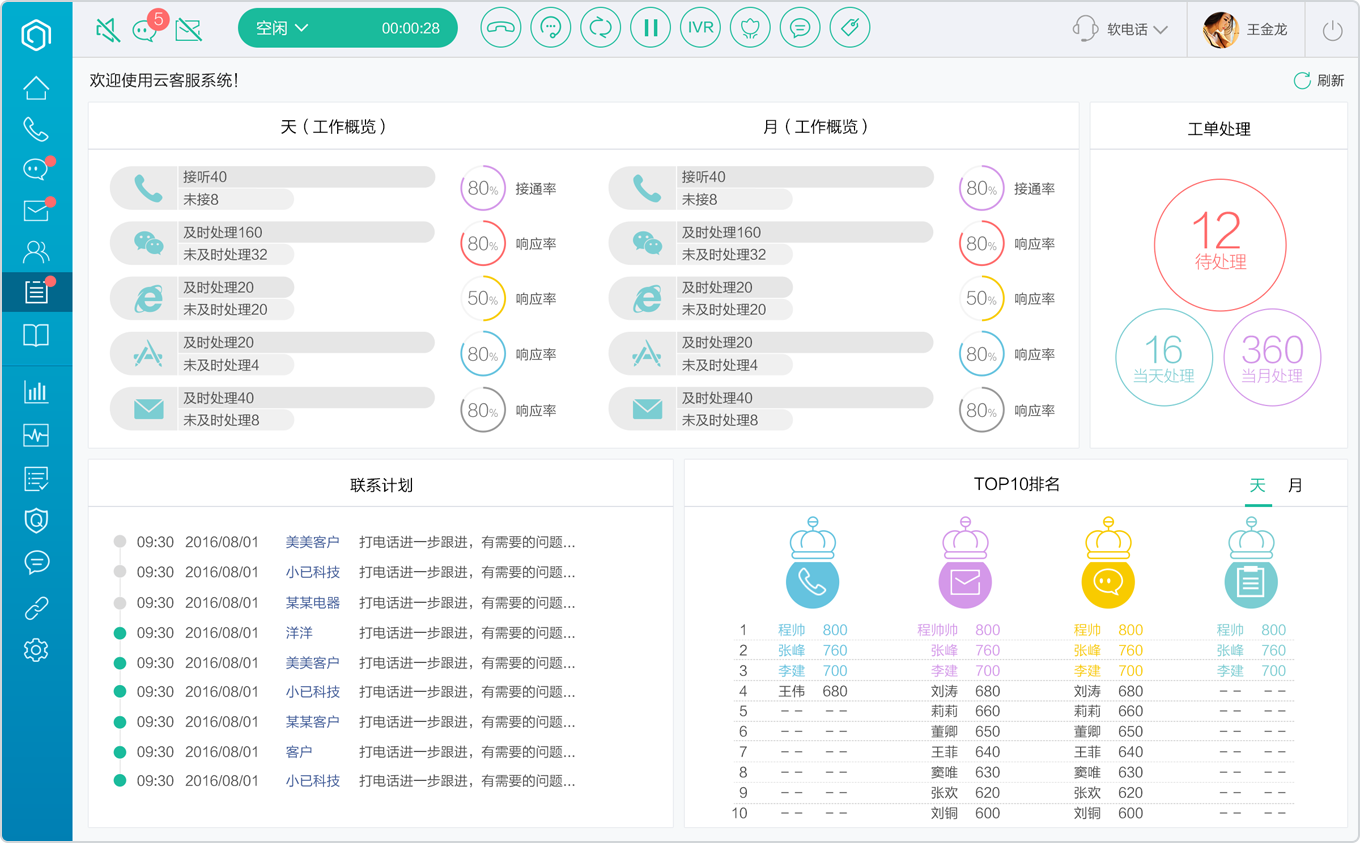Click the power button at top right
The height and width of the screenshot is (843, 1360).
pyautogui.click(x=1332, y=30)
